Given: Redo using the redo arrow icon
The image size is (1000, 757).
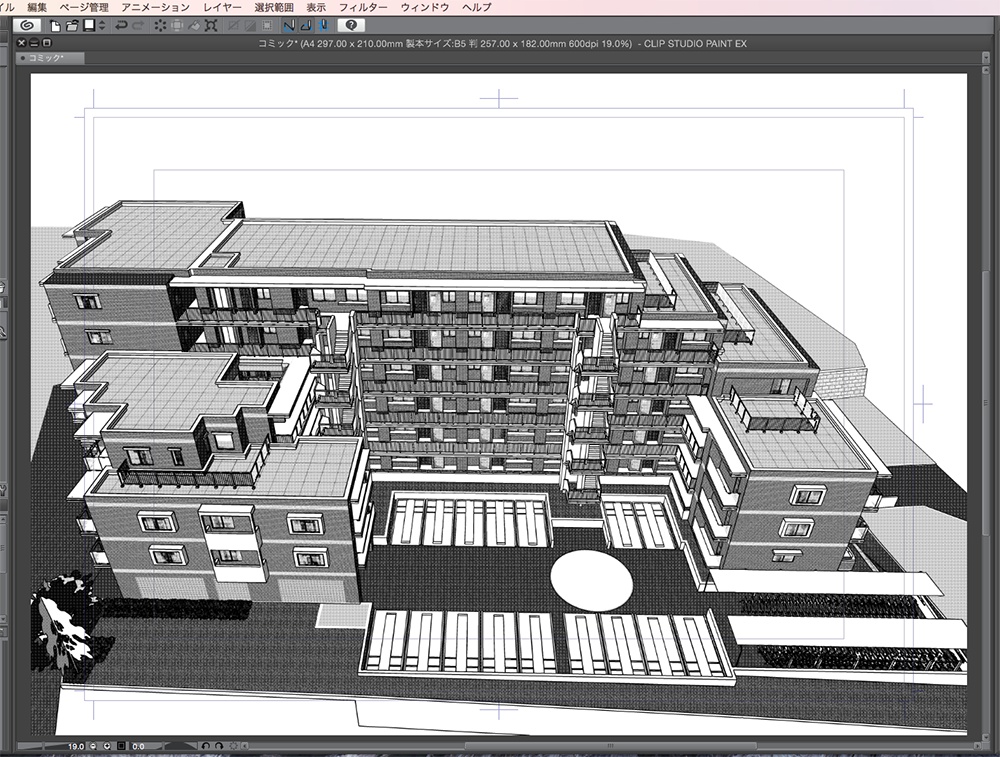Looking at the screenshot, I should pyautogui.click(x=136, y=27).
